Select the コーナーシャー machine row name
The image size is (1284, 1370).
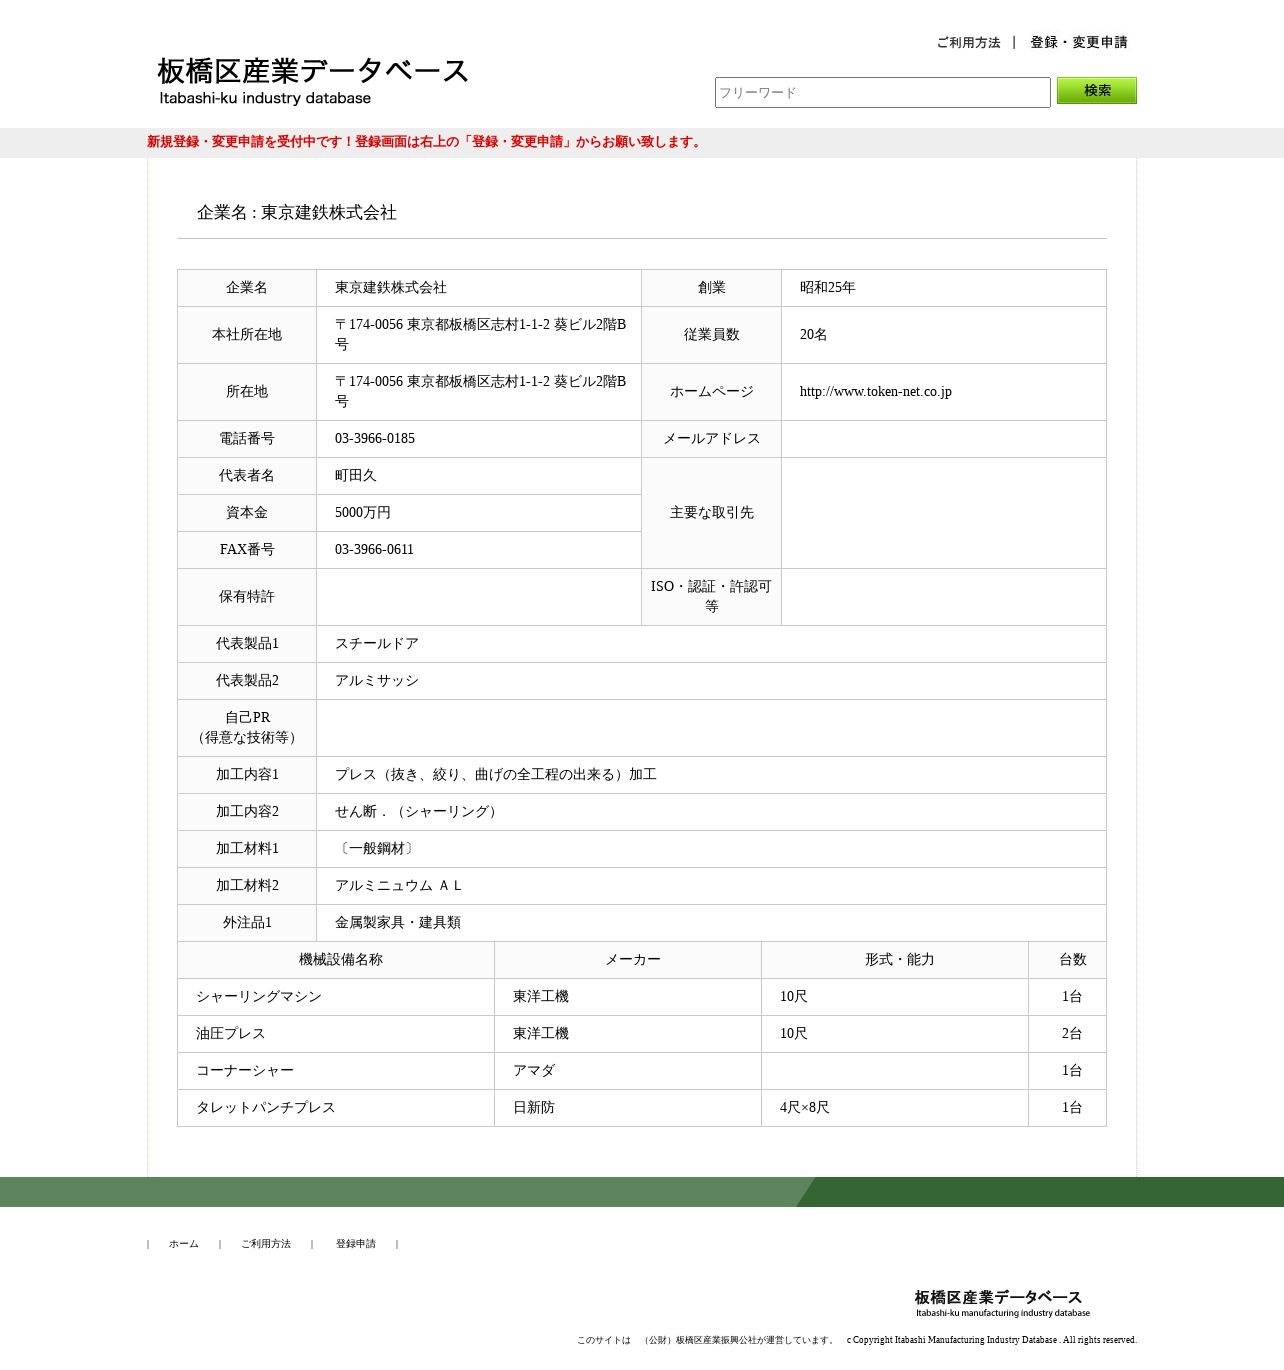coord(245,1071)
